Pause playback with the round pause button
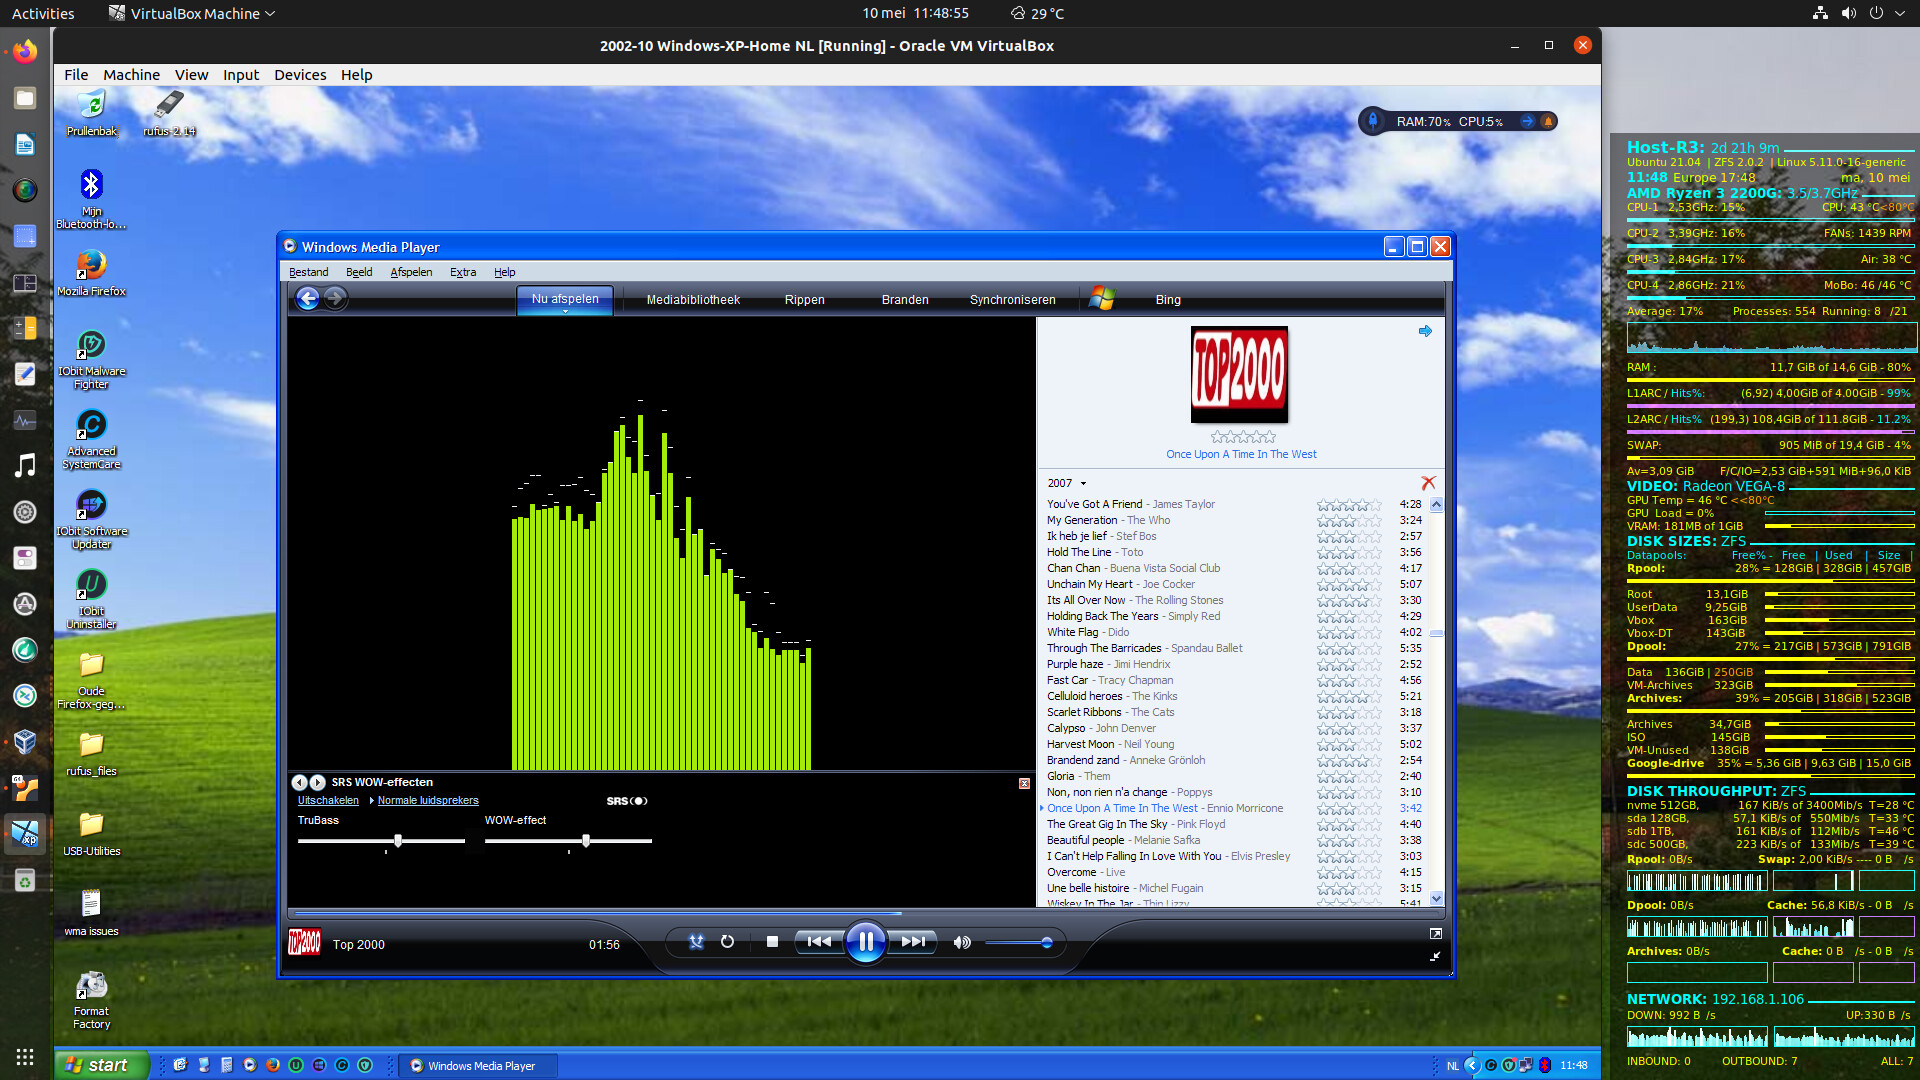The width and height of the screenshot is (1920, 1080). click(865, 942)
